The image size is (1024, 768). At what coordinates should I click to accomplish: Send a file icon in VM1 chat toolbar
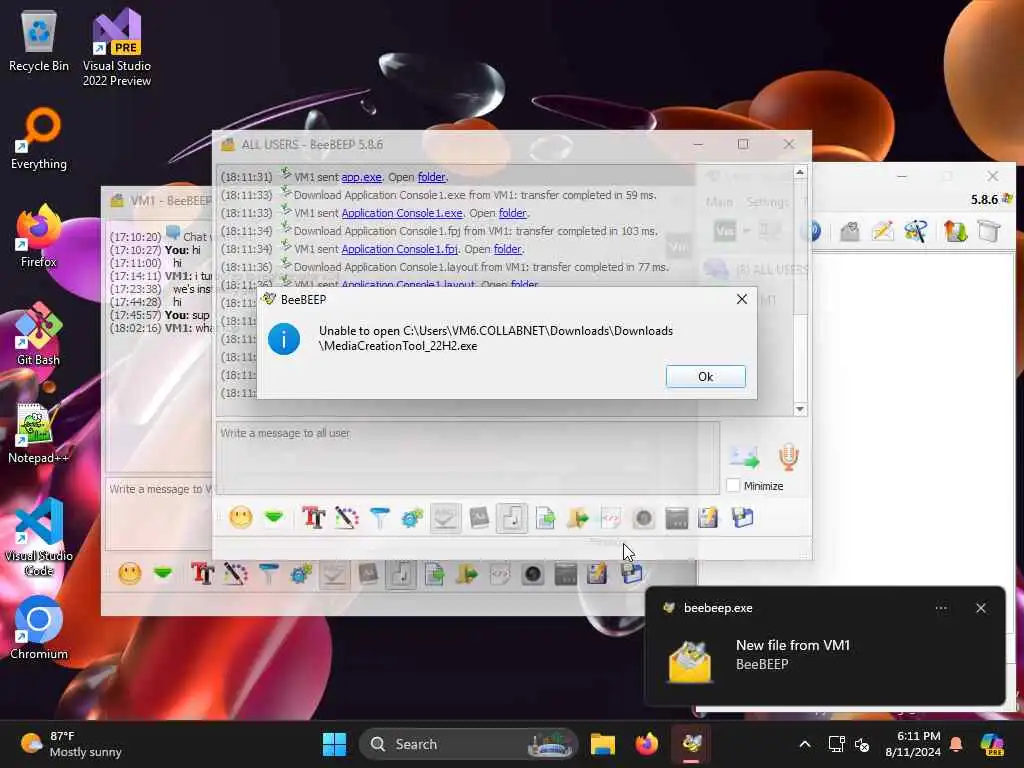pos(434,574)
